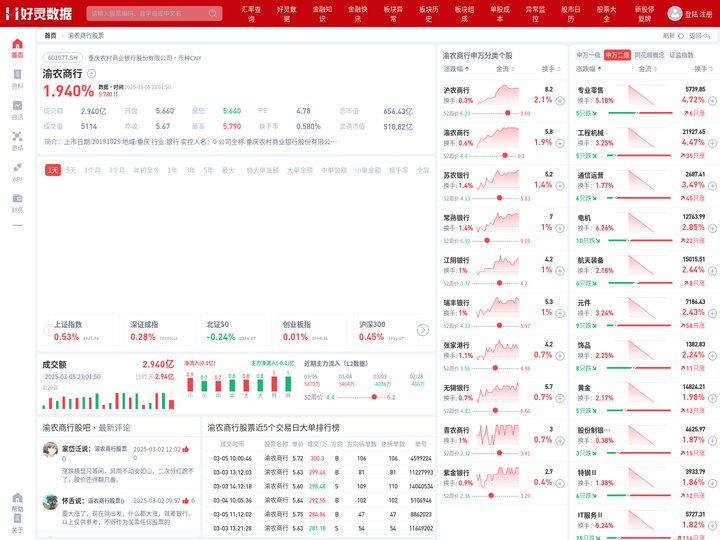Image resolution: width=720 pixels, height=540 pixels.
Task: Click the 返回 back icon
Action: coord(707,35)
